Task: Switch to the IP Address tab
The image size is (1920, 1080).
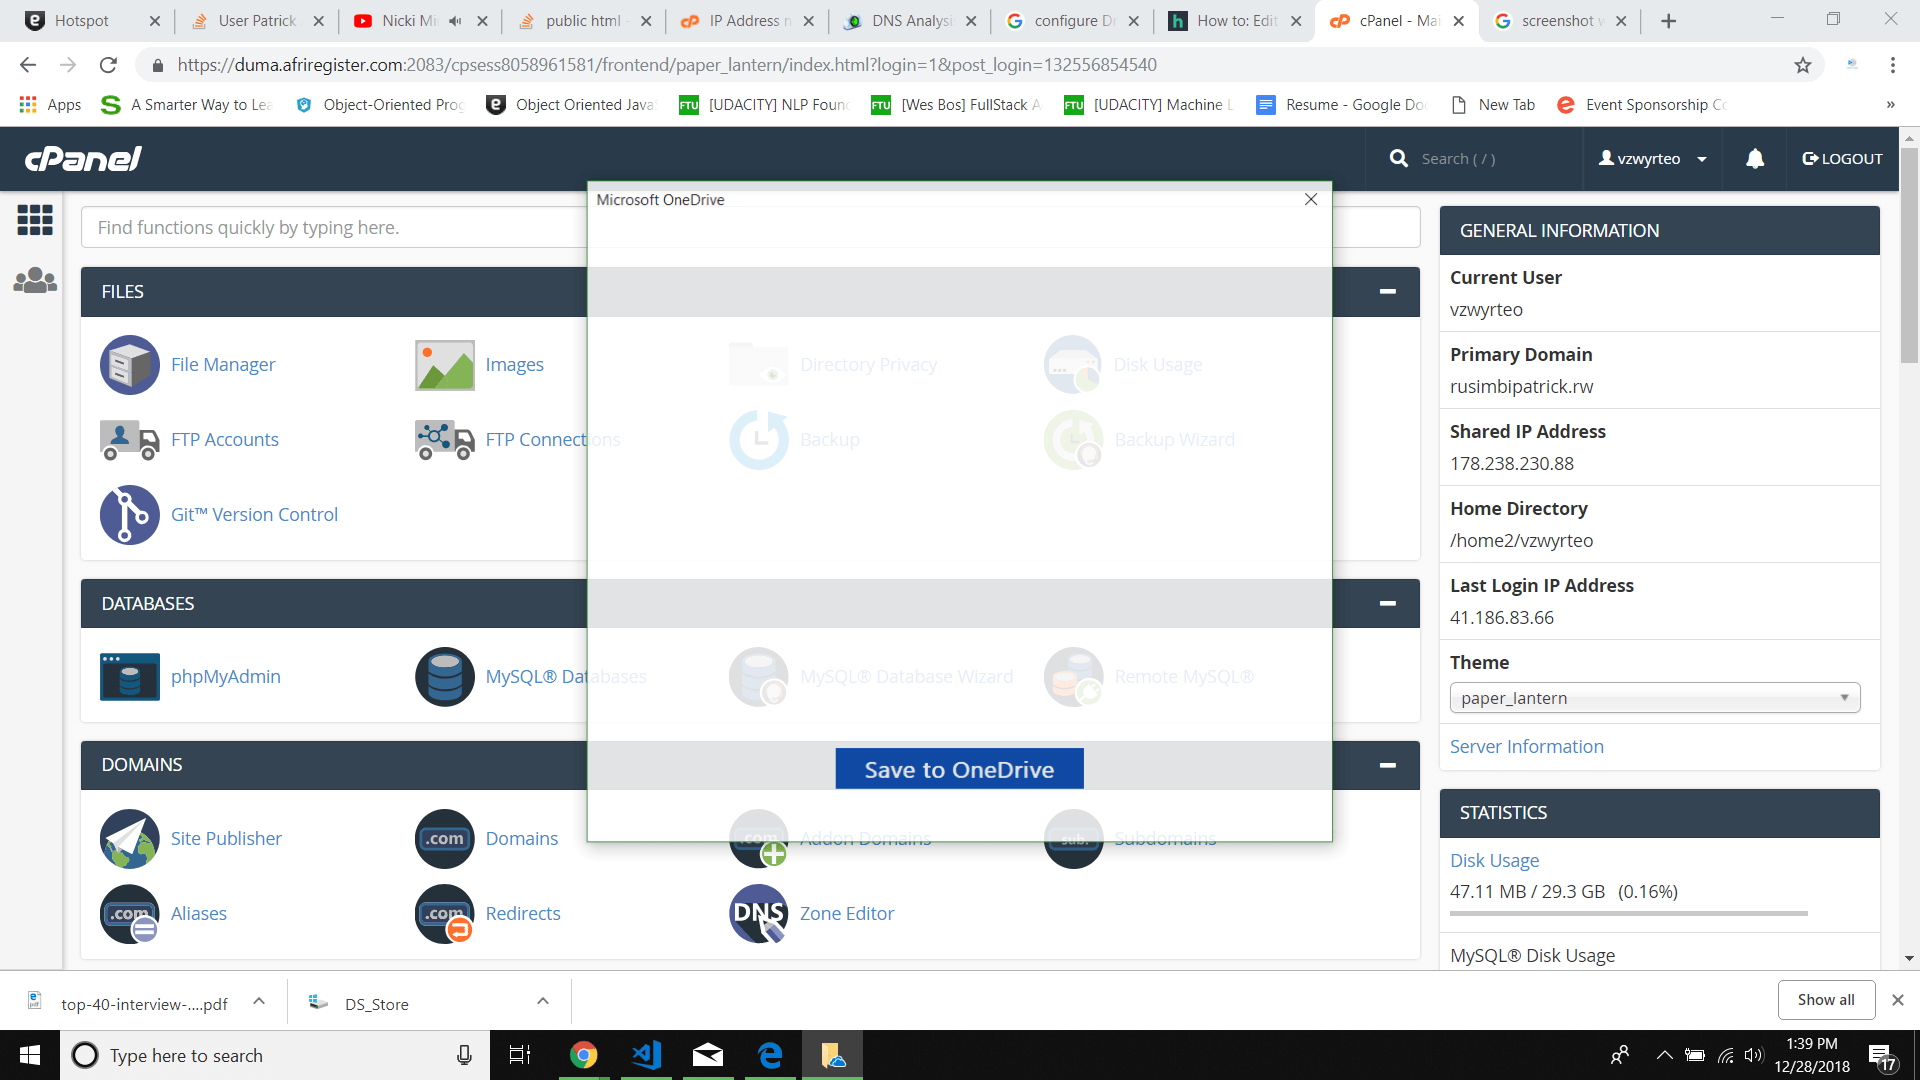Action: [x=748, y=21]
